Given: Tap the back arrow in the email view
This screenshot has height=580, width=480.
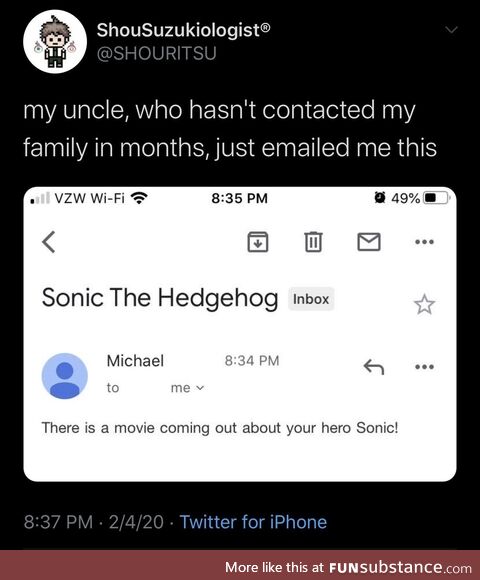Looking at the screenshot, I should (x=49, y=242).
